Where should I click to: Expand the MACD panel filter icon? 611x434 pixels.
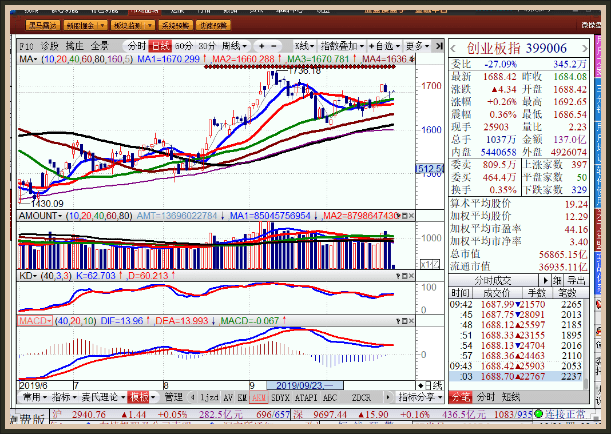coord(398,321)
